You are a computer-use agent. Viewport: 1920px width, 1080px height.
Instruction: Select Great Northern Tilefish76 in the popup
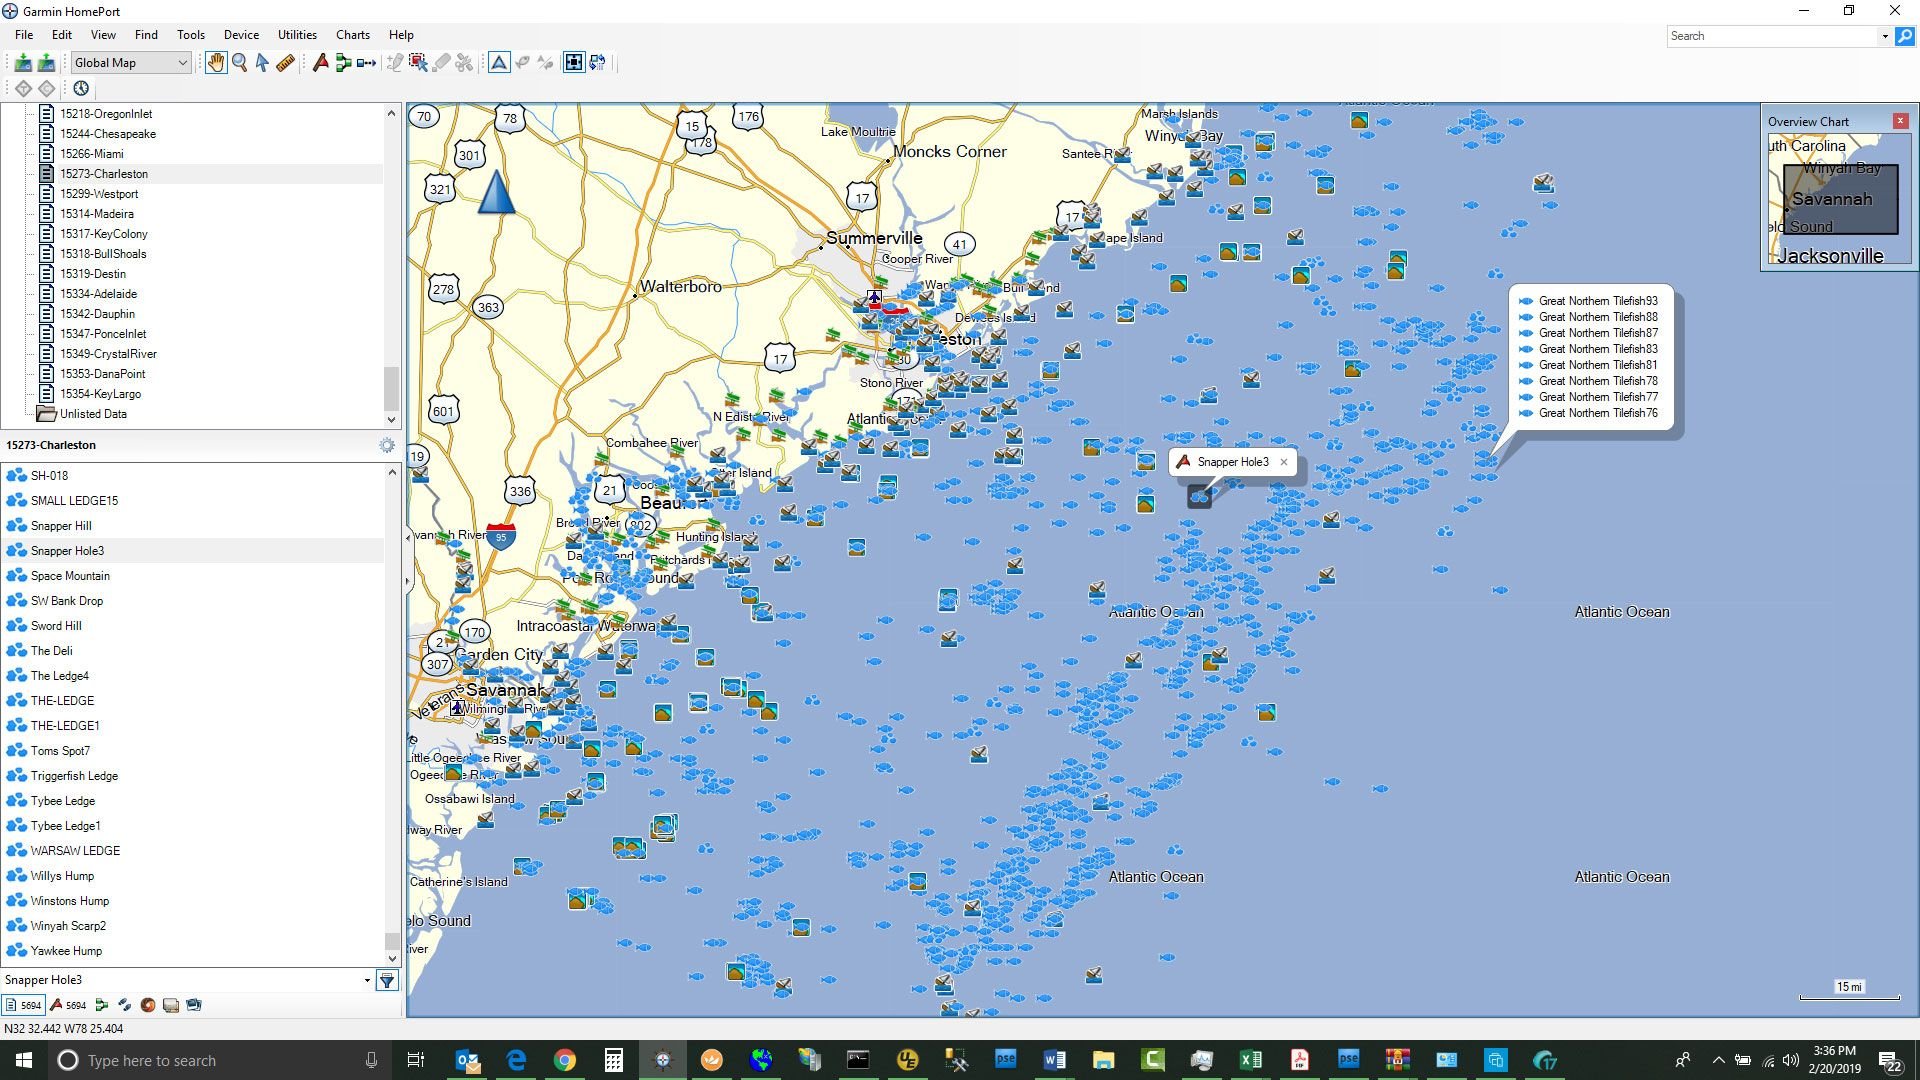1597,413
